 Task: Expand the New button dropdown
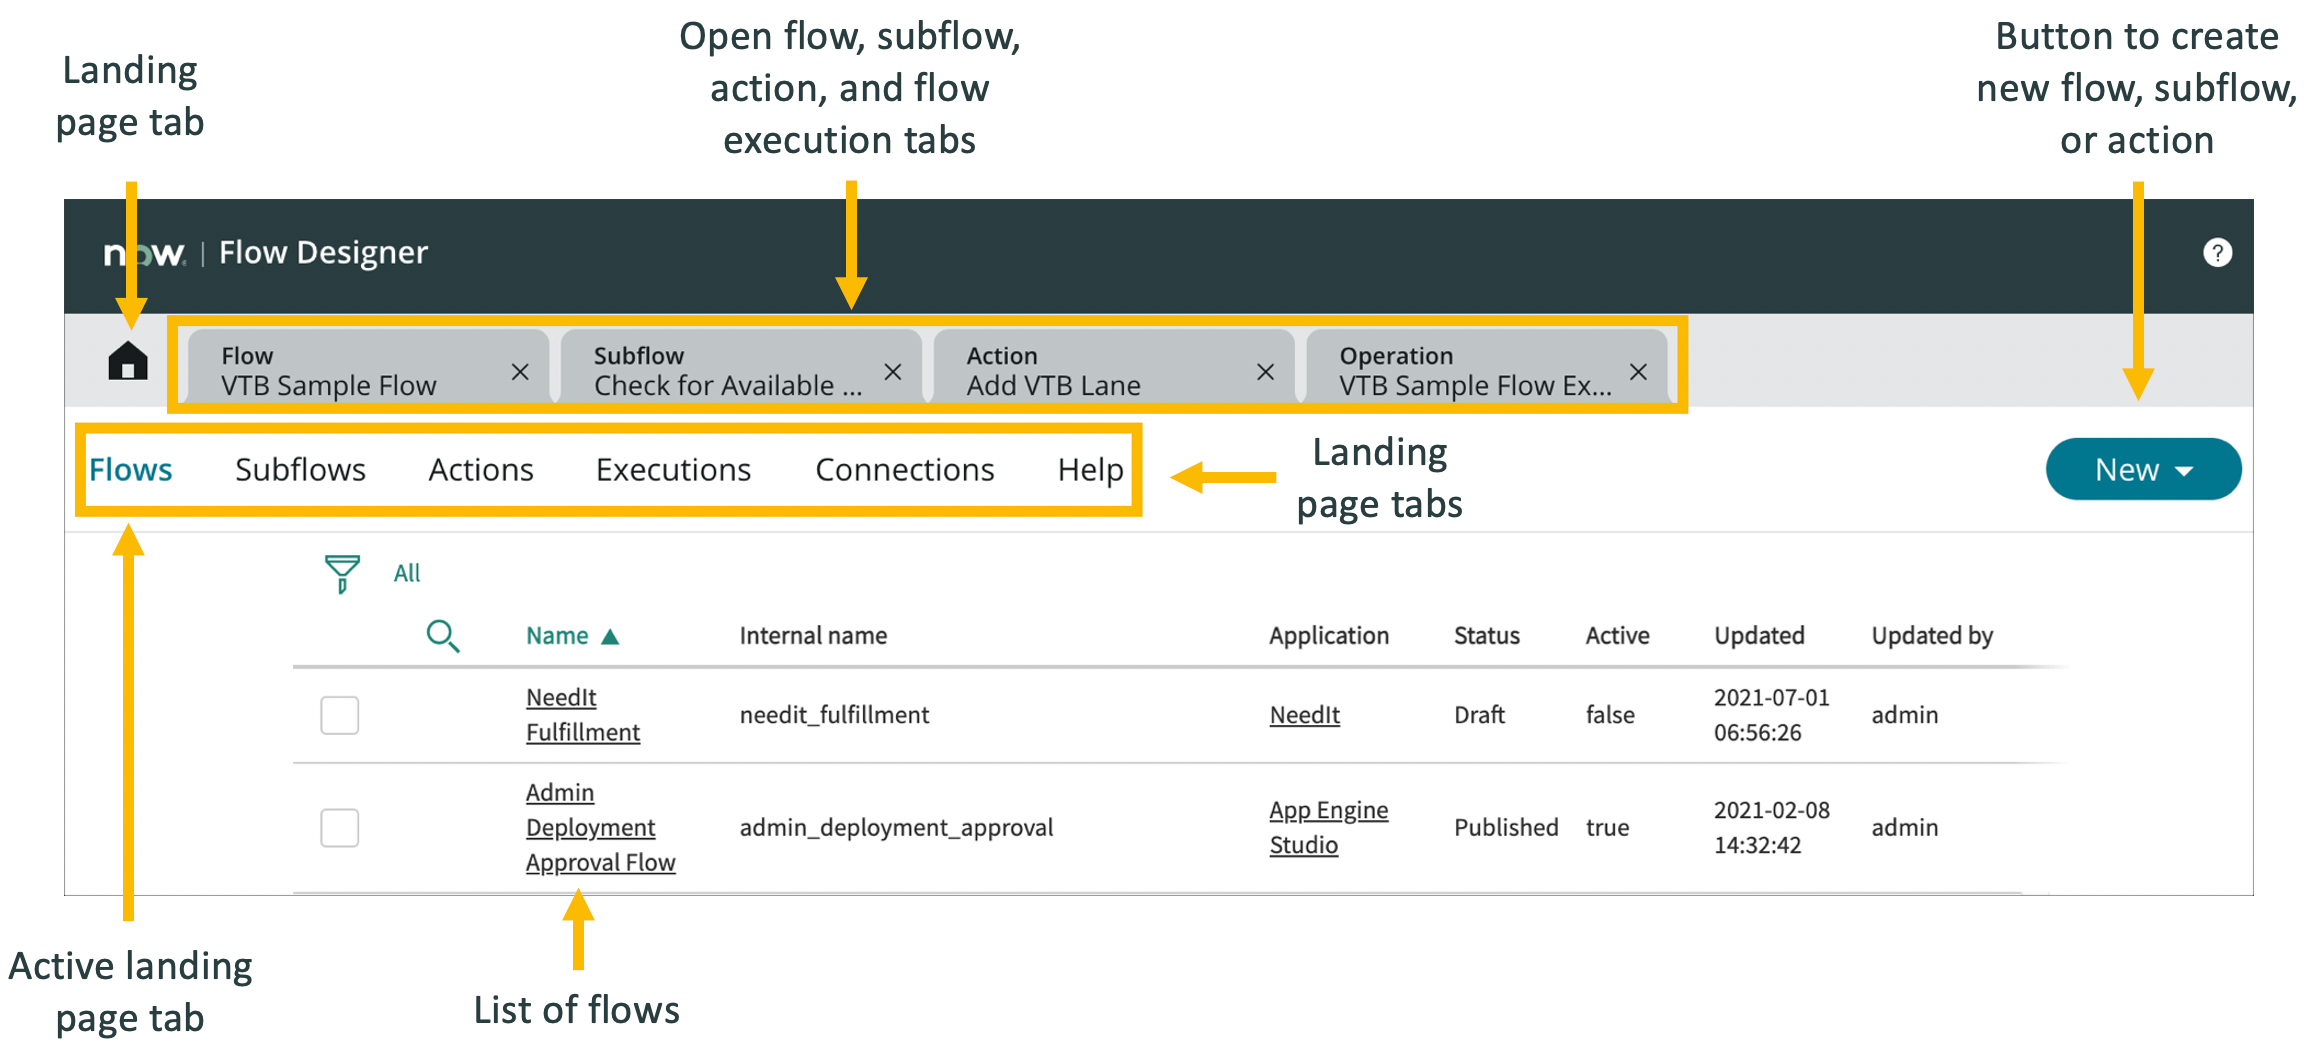pyautogui.click(x=2142, y=469)
